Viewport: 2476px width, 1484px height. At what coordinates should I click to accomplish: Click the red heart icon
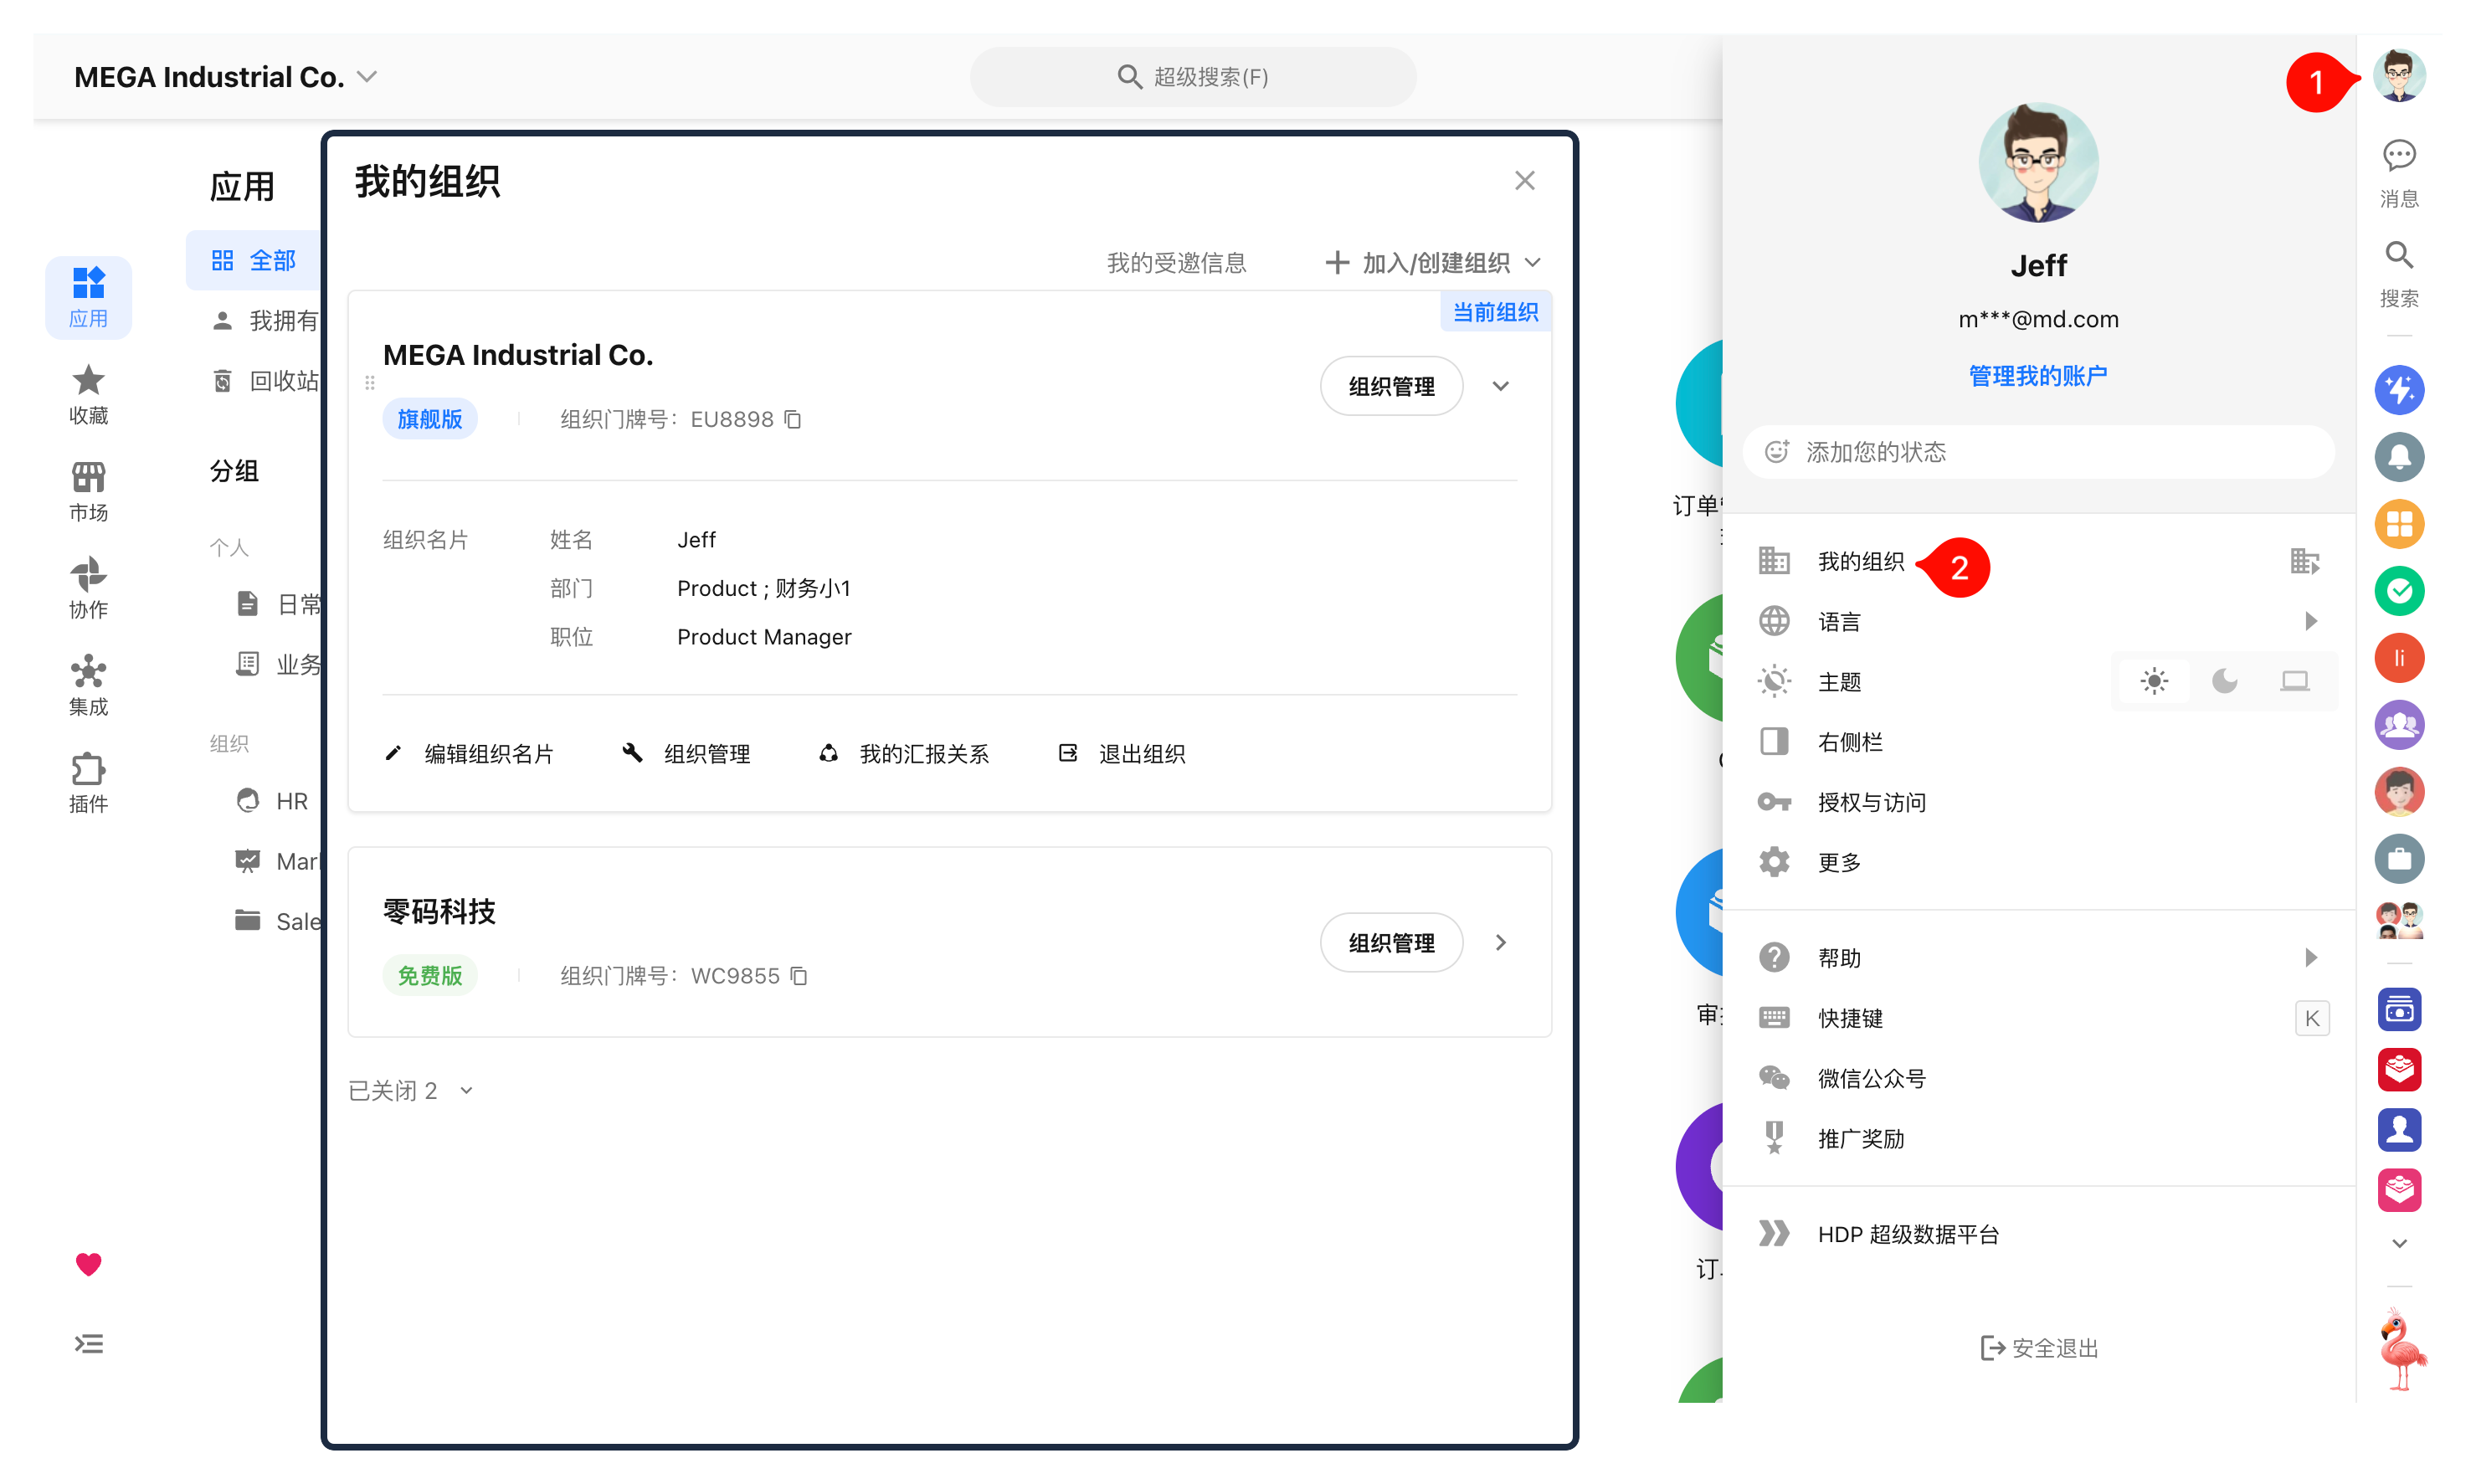coord(88,1264)
